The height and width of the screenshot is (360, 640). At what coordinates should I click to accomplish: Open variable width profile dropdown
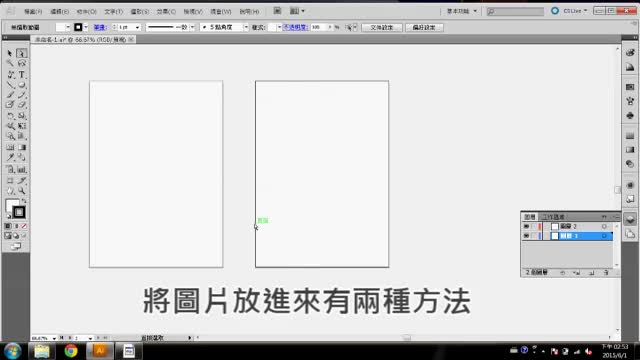pos(192,27)
